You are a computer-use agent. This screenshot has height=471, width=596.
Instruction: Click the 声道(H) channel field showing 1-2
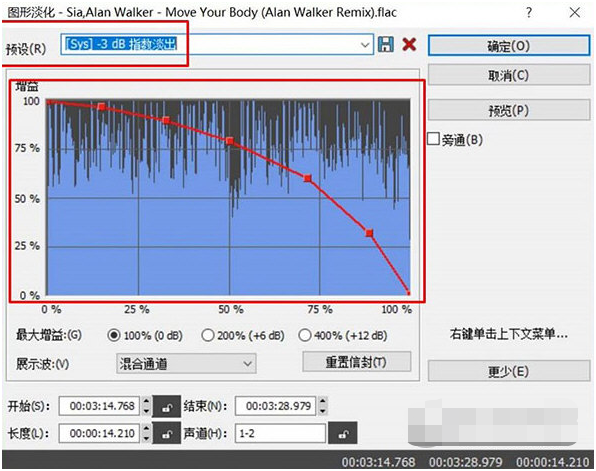[x=281, y=433]
